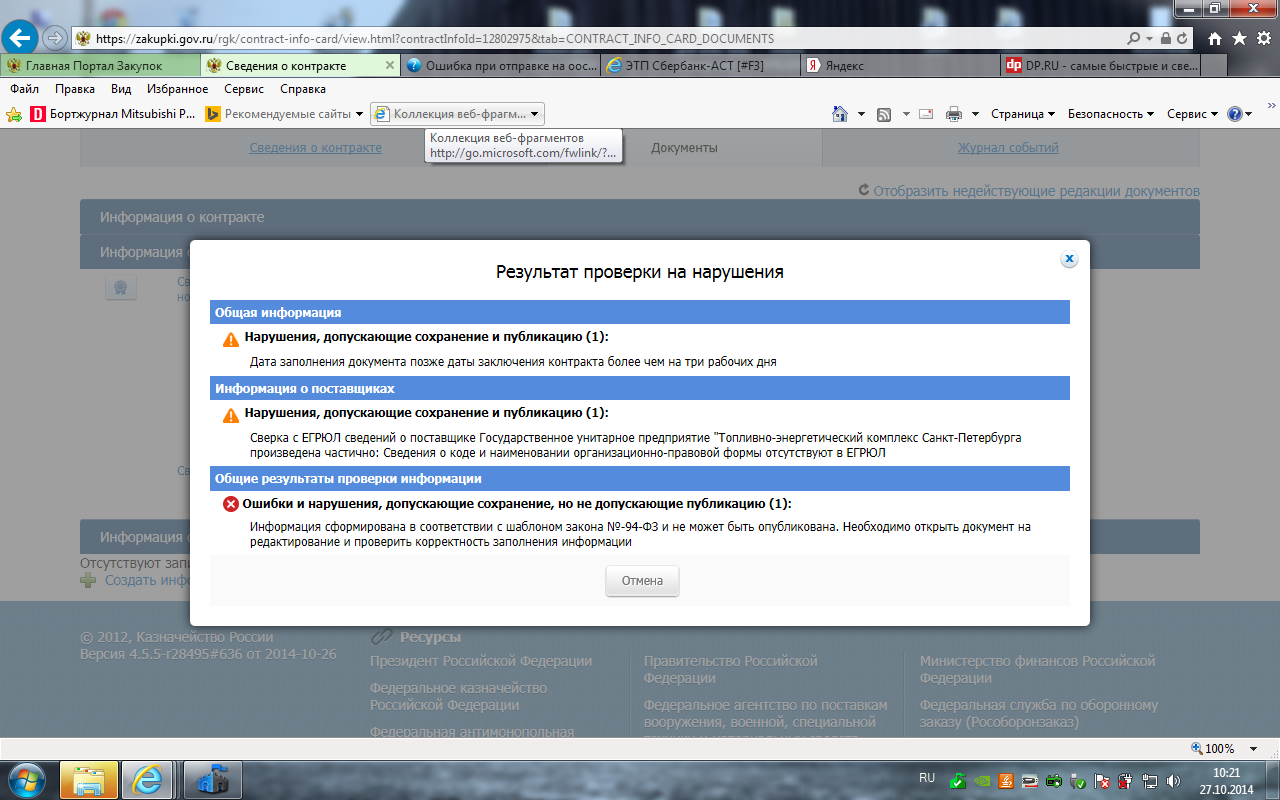Click the NVIDIA tray icon
The height and width of the screenshot is (800, 1280).
click(982, 781)
